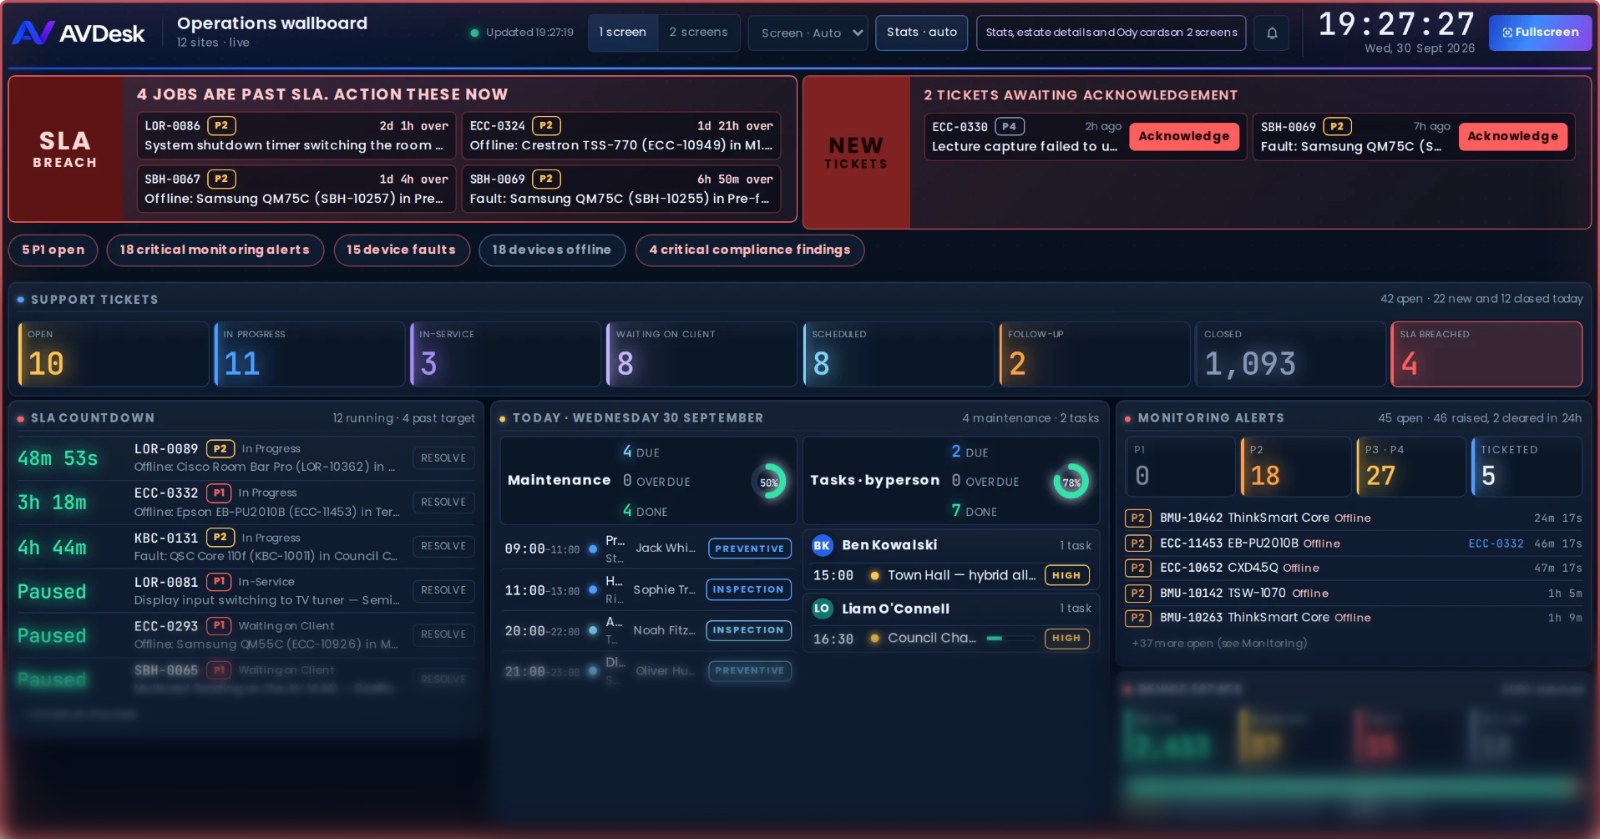Open breached job SBH-0067 card

(296, 189)
